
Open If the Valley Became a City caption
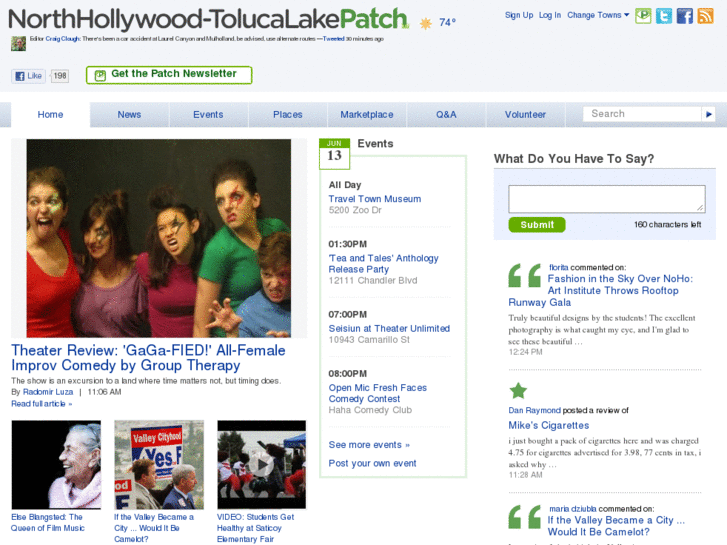154,528
